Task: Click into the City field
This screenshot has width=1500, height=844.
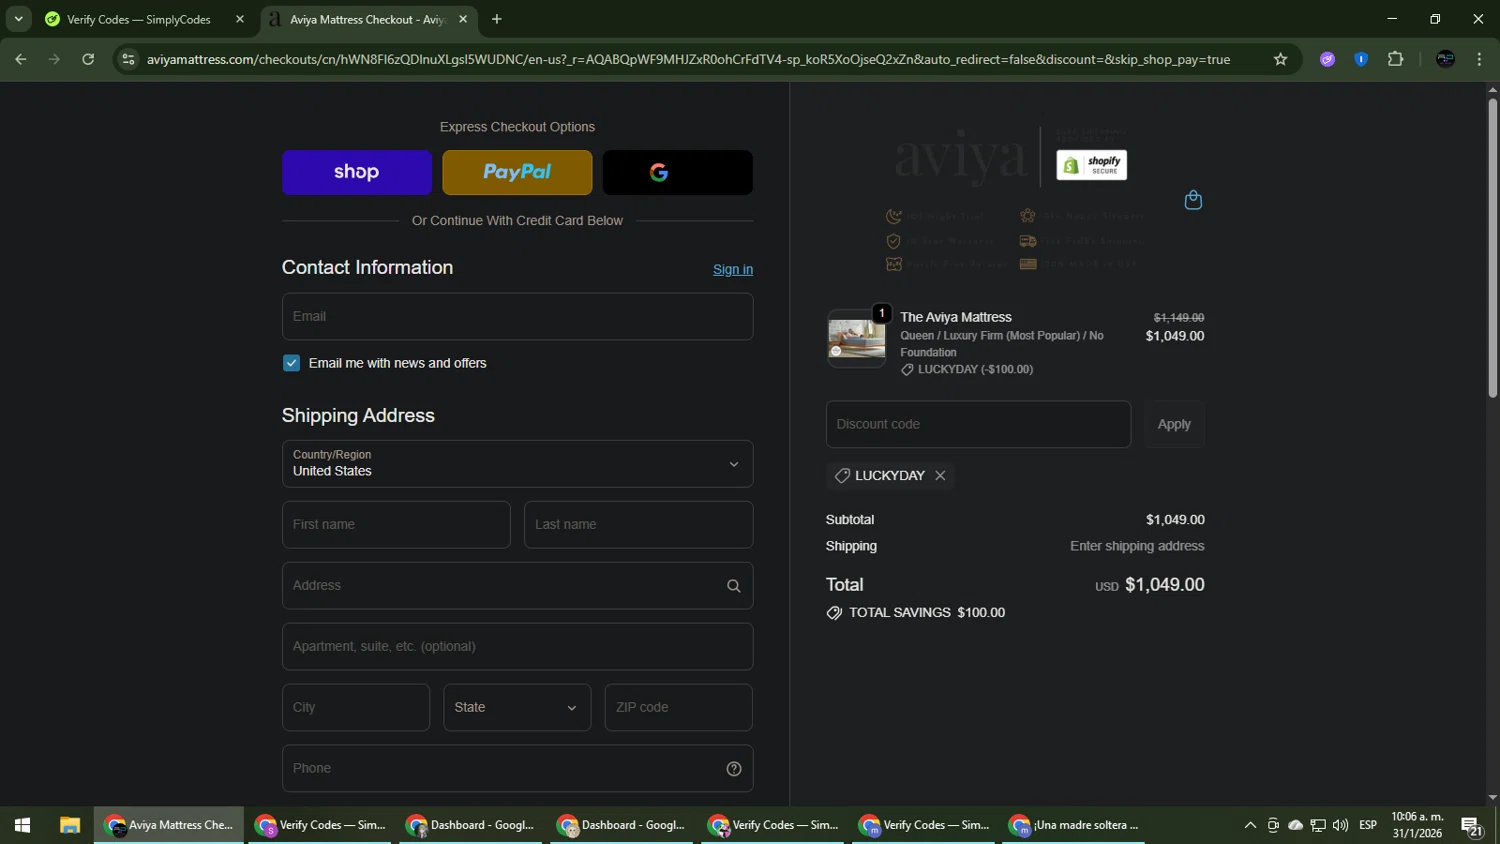Action: pyautogui.click(x=356, y=708)
